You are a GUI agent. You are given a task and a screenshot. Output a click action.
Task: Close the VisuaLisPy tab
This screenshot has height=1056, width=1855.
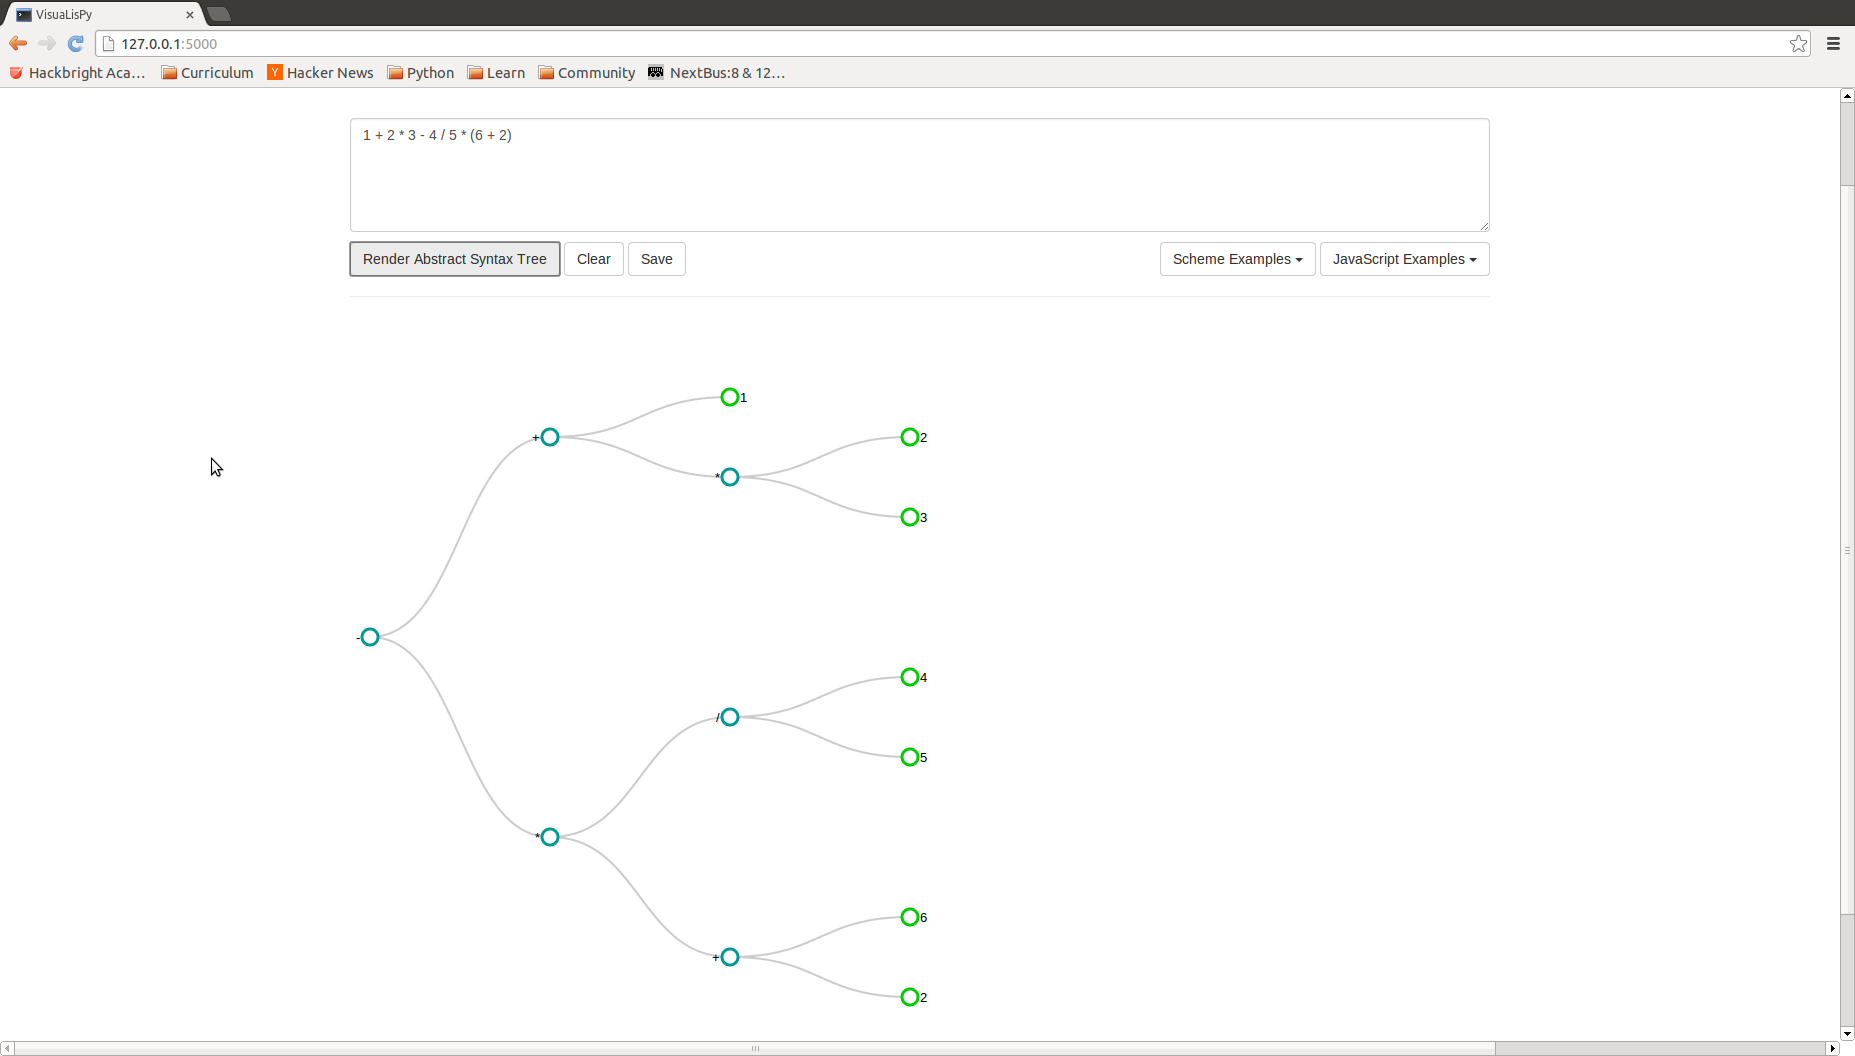point(190,15)
